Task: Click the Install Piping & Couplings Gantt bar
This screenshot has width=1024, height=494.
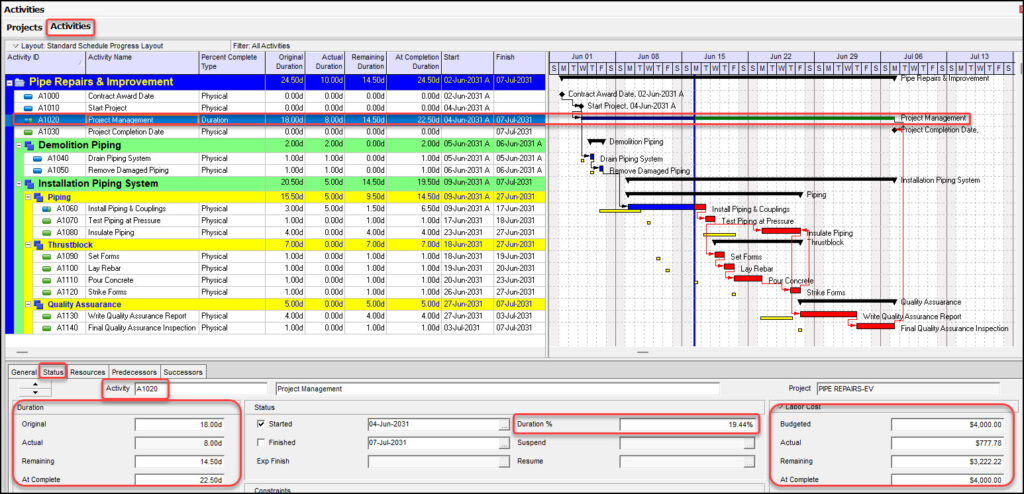Action: [x=667, y=207]
